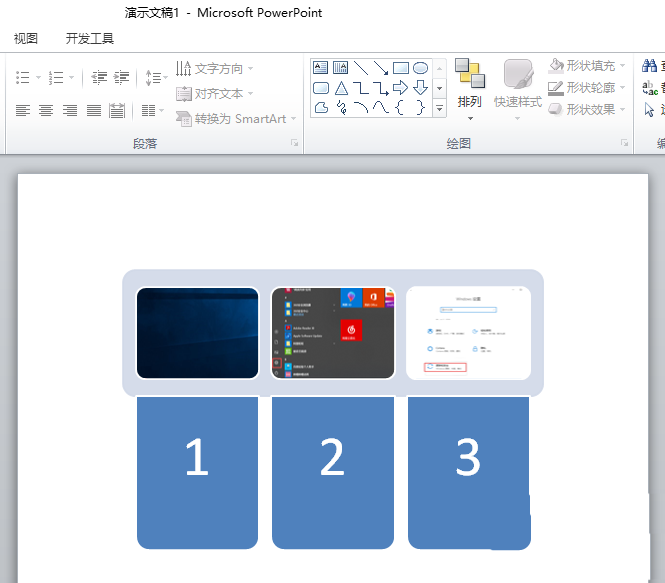Select the blue shape labeled 1
This screenshot has width=665, height=583.
click(x=197, y=473)
